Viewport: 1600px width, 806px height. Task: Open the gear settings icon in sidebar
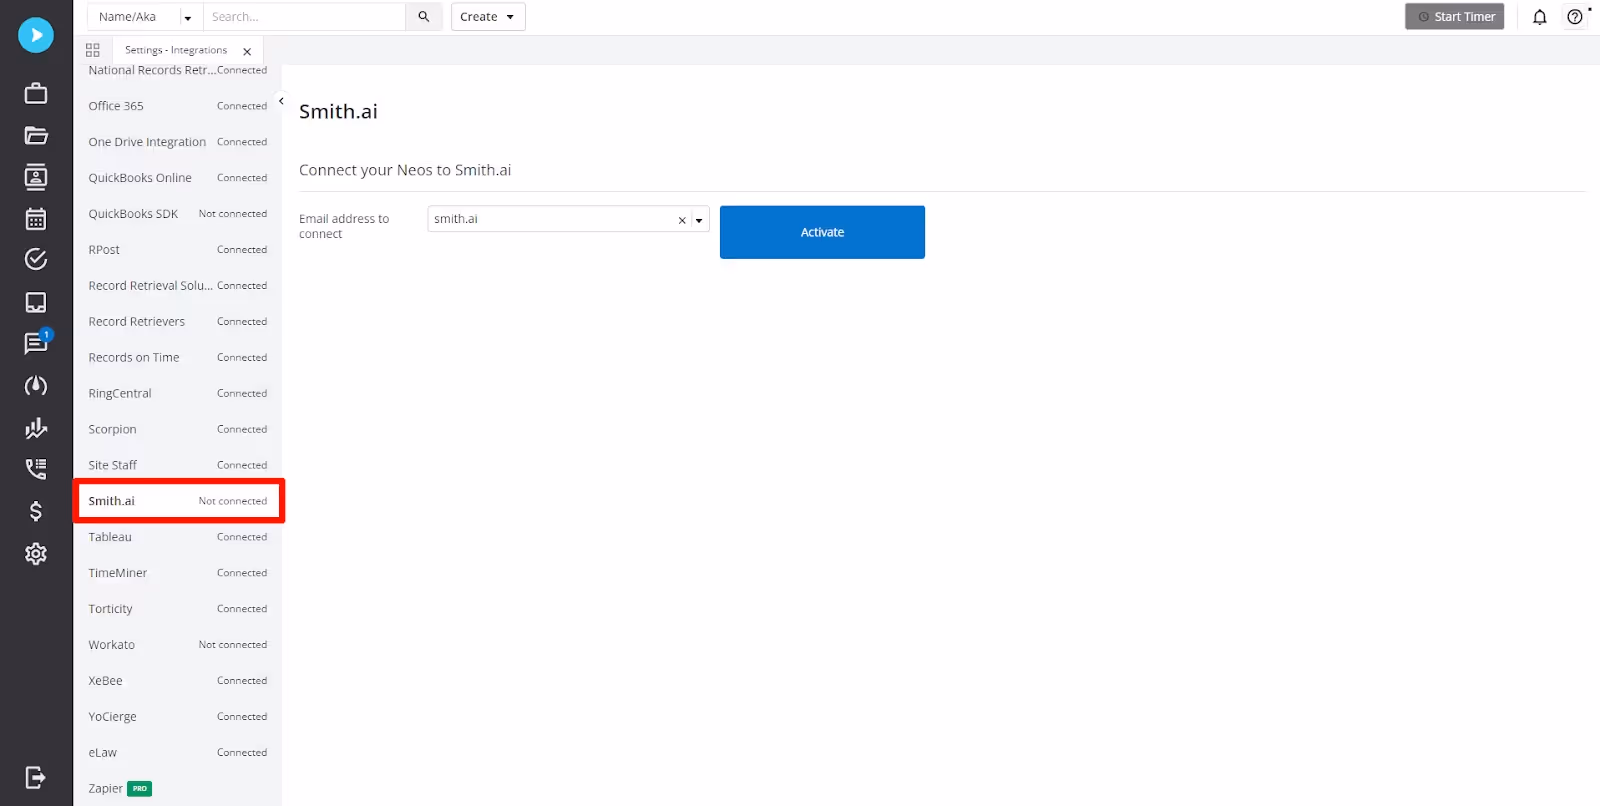point(36,554)
